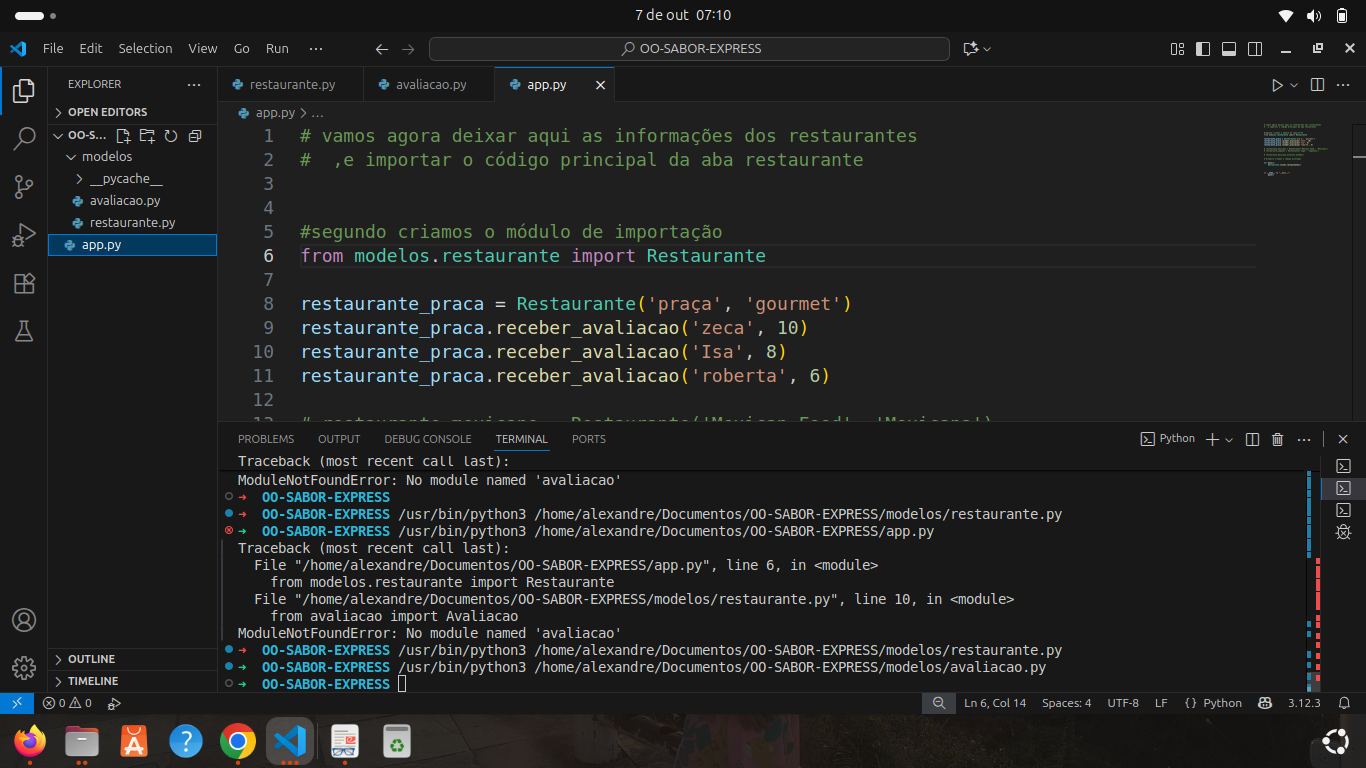Toggle the primary side bar layout button

[x=1203, y=49]
